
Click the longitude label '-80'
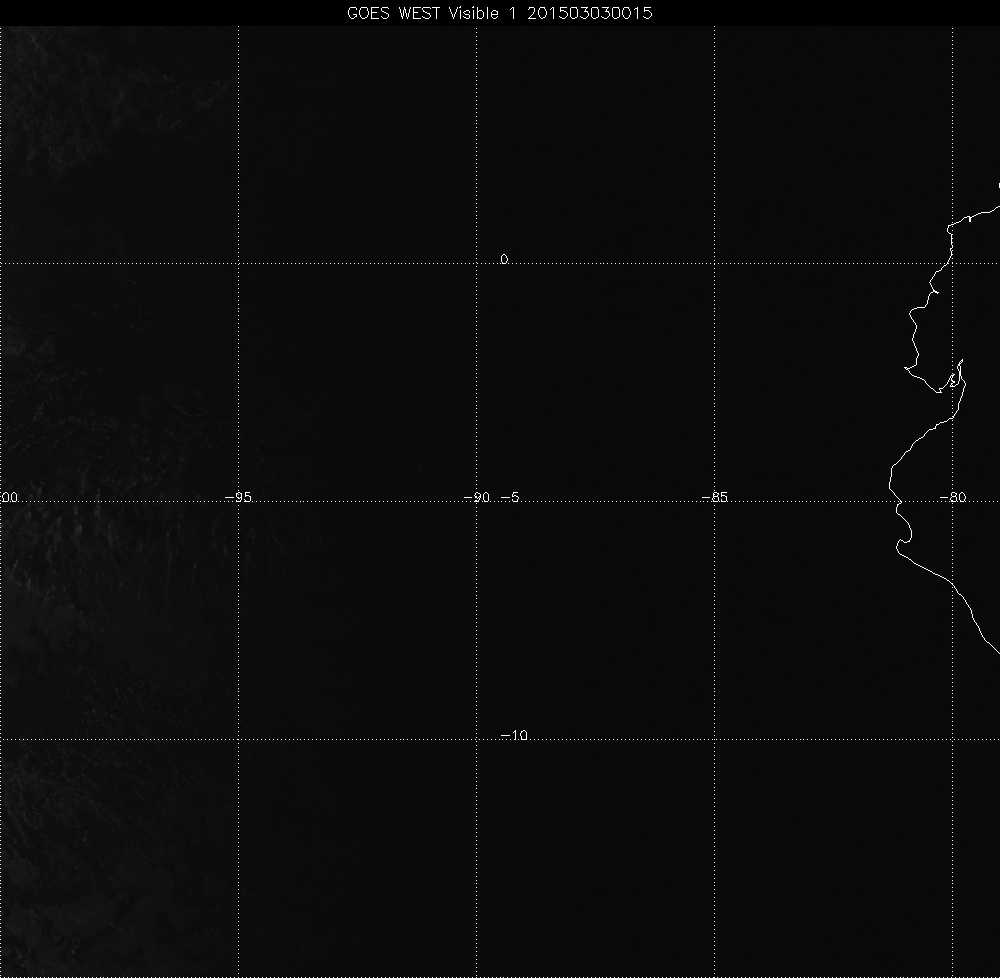(953, 497)
